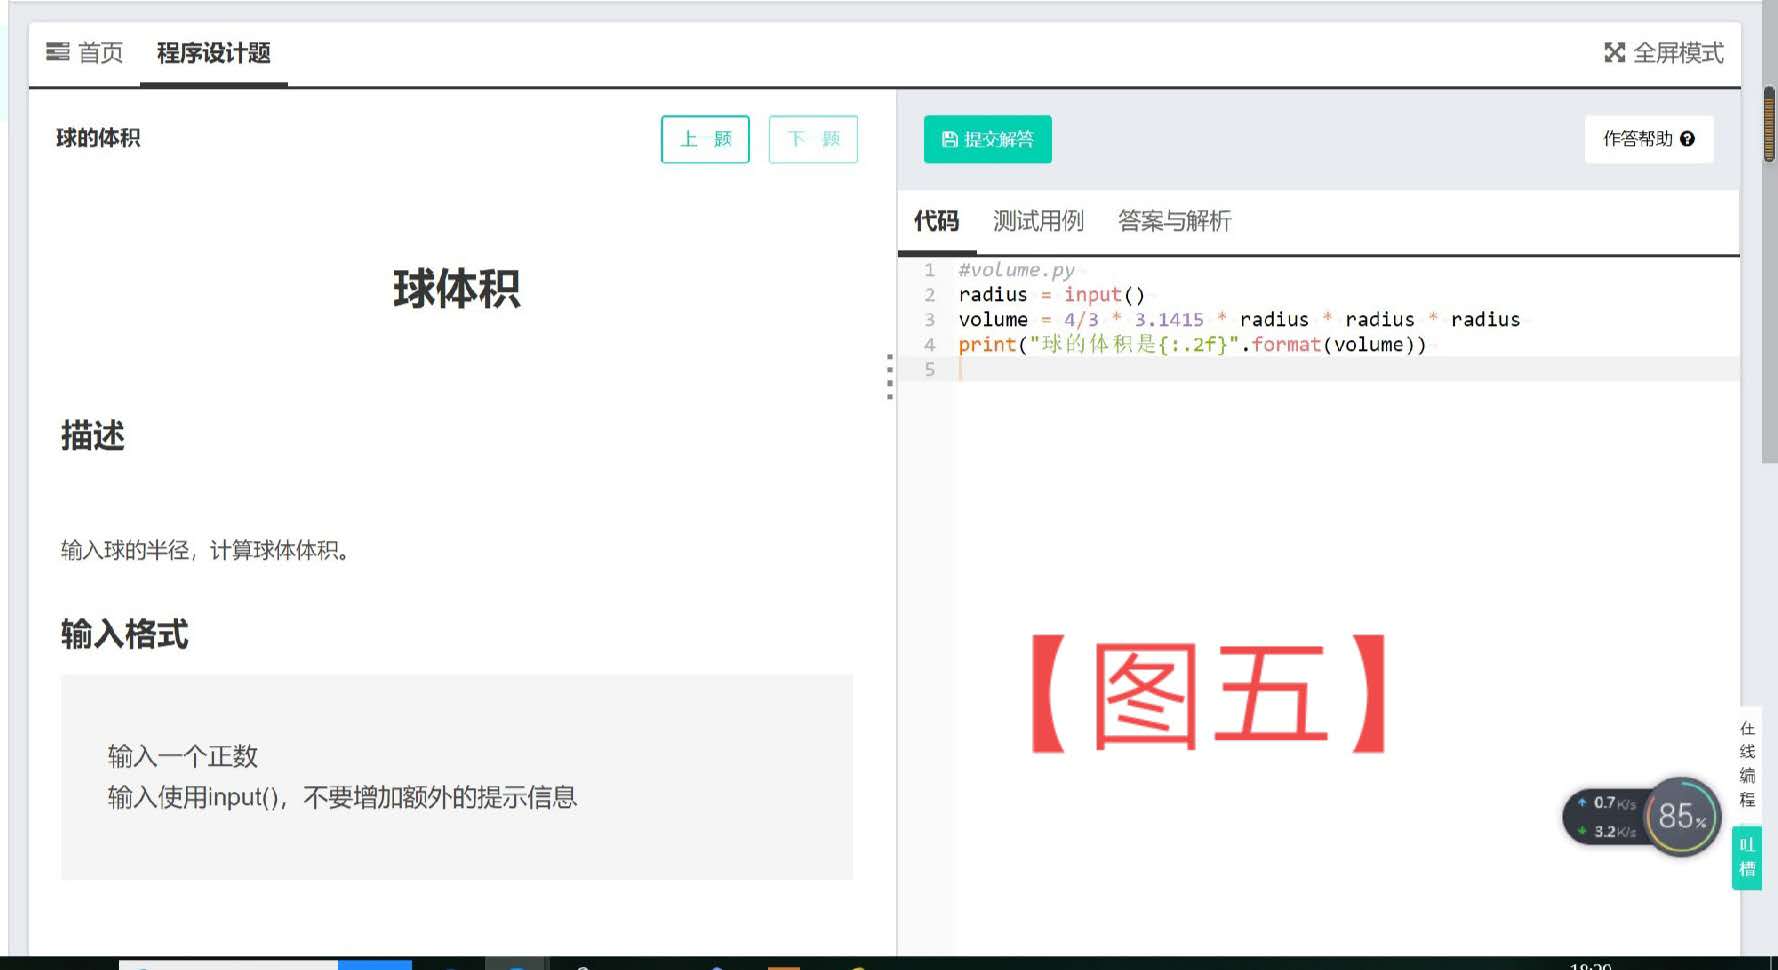
Task: Click the 球体积 problem title
Action: click(457, 289)
